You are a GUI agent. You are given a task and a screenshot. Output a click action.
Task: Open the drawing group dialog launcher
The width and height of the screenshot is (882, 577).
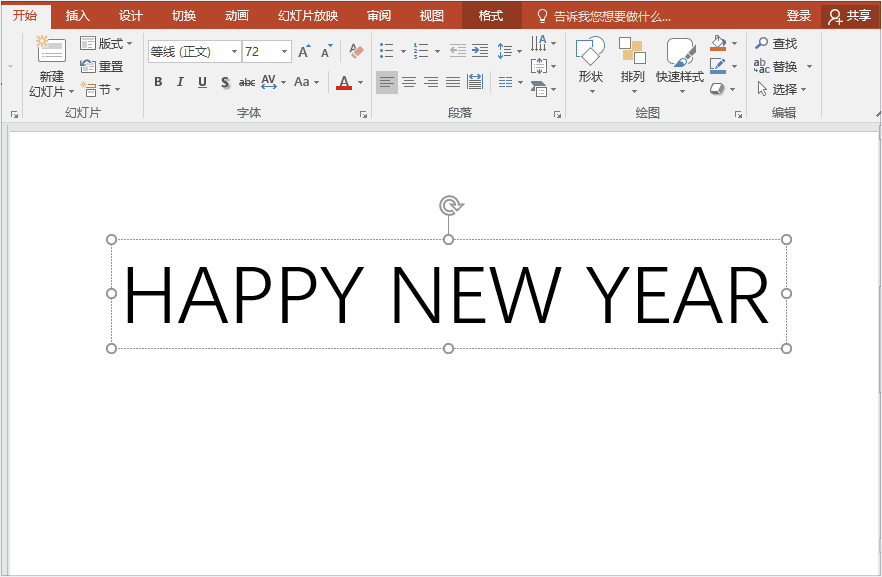click(x=738, y=114)
